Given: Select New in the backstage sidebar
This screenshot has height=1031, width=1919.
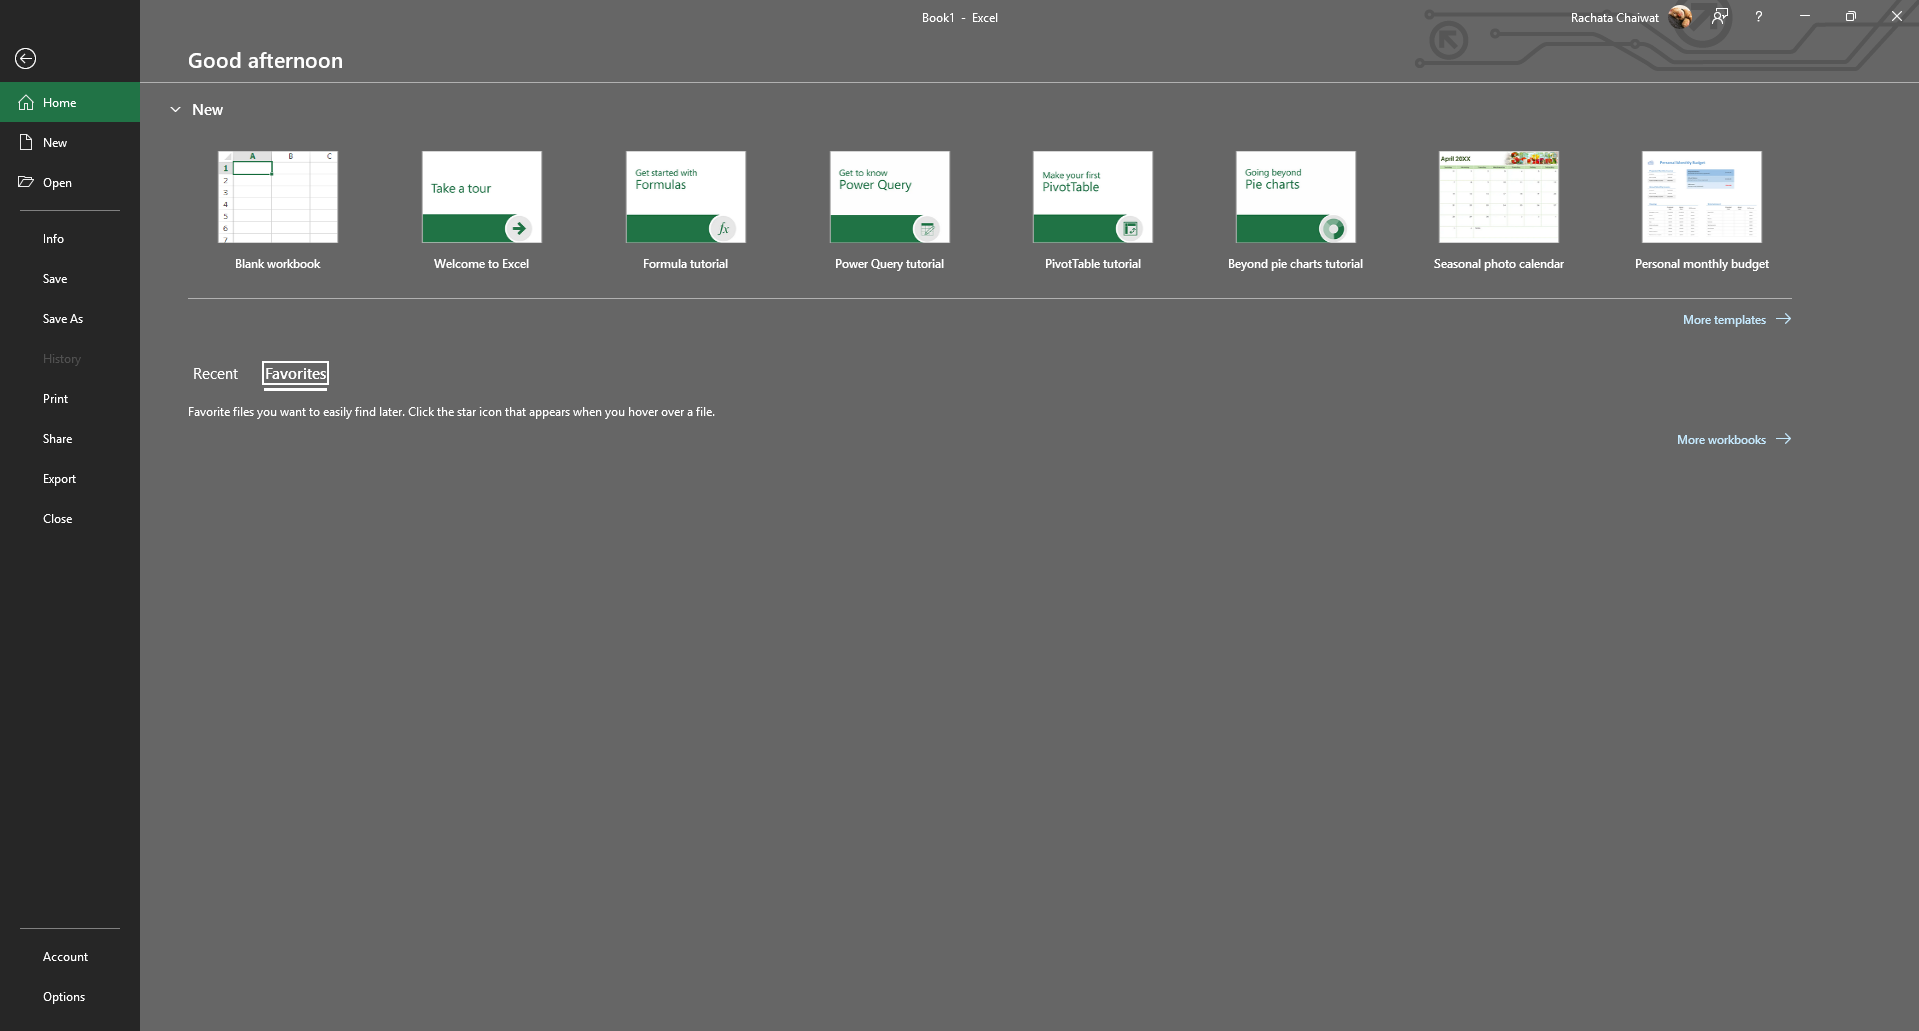Looking at the screenshot, I should [x=70, y=142].
